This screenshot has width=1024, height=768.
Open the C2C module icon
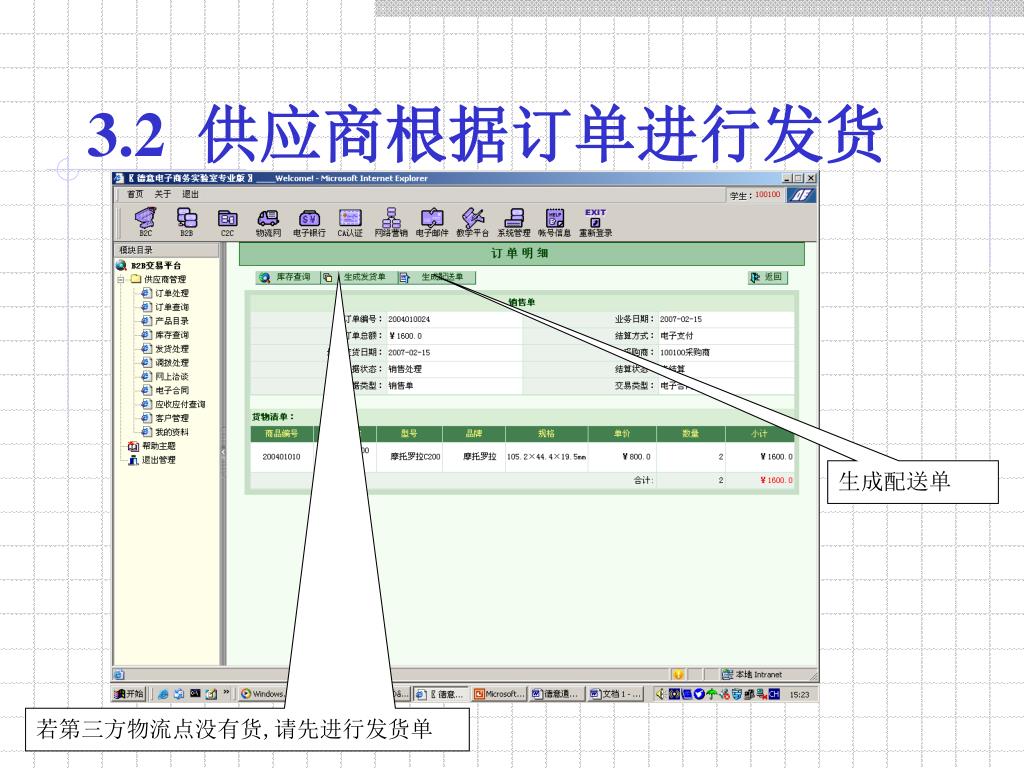point(227,222)
